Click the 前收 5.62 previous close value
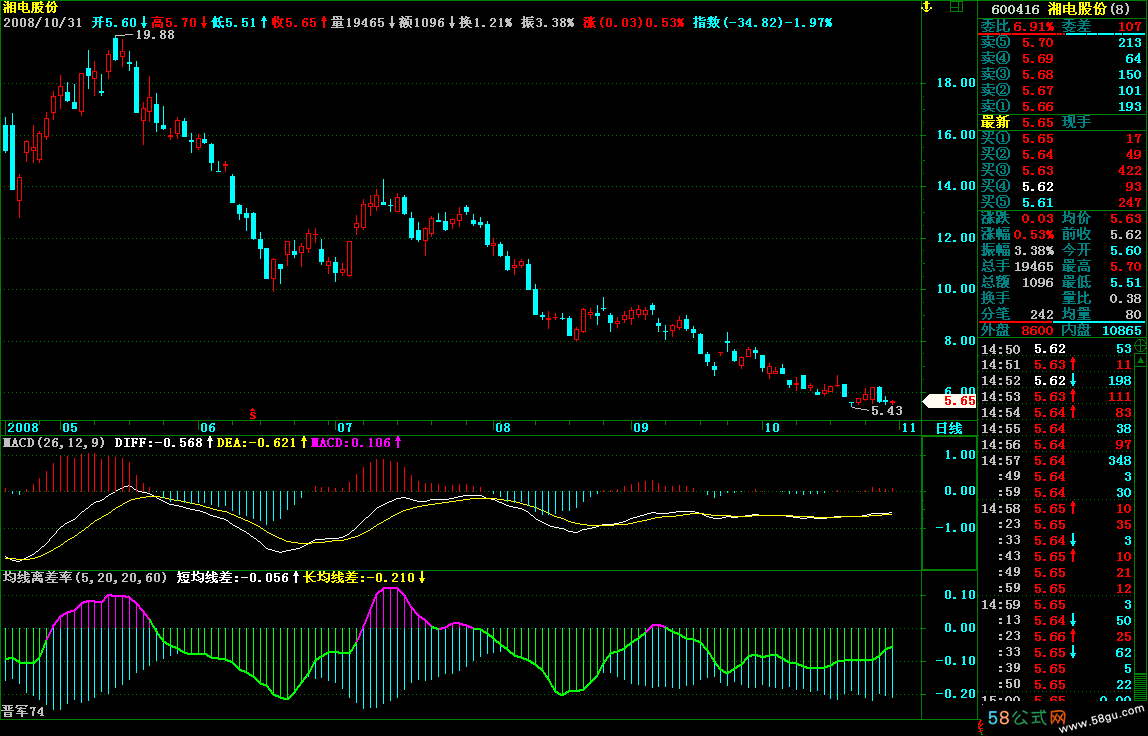The height and width of the screenshot is (736, 1148). click(1126, 234)
